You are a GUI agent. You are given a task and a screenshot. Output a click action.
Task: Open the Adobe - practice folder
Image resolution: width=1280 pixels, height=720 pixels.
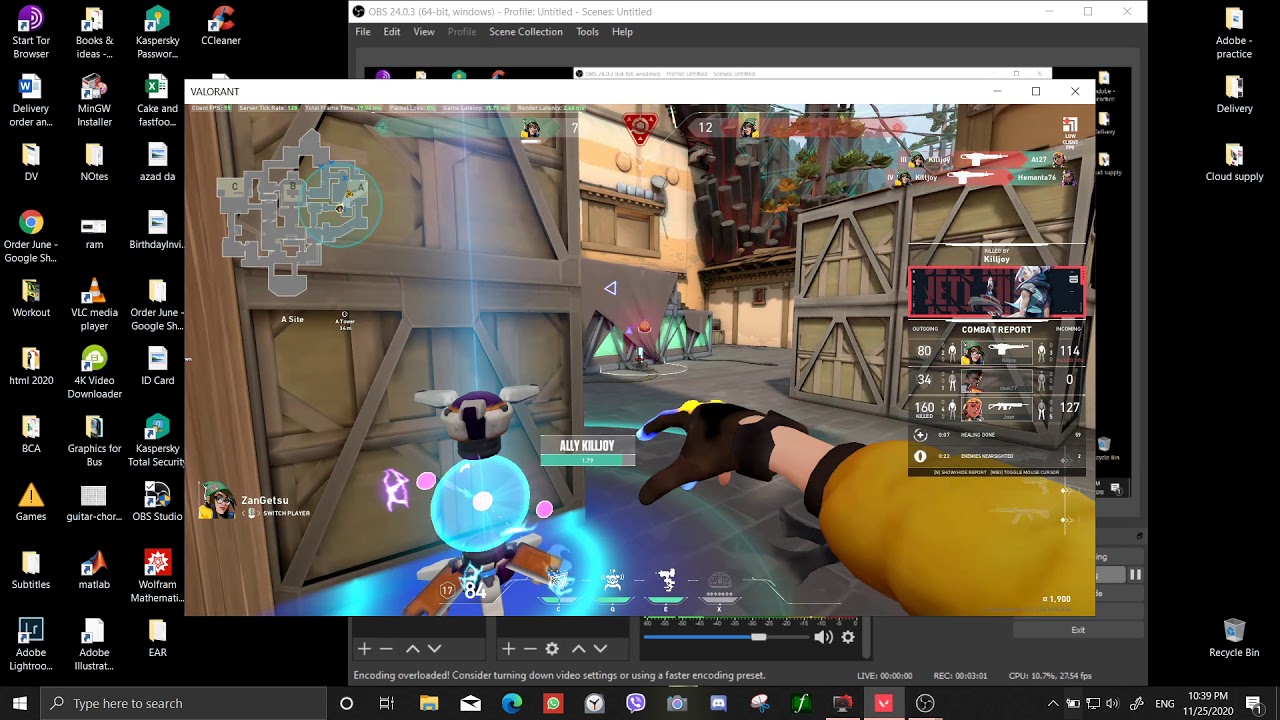(x=1234, y=34)
